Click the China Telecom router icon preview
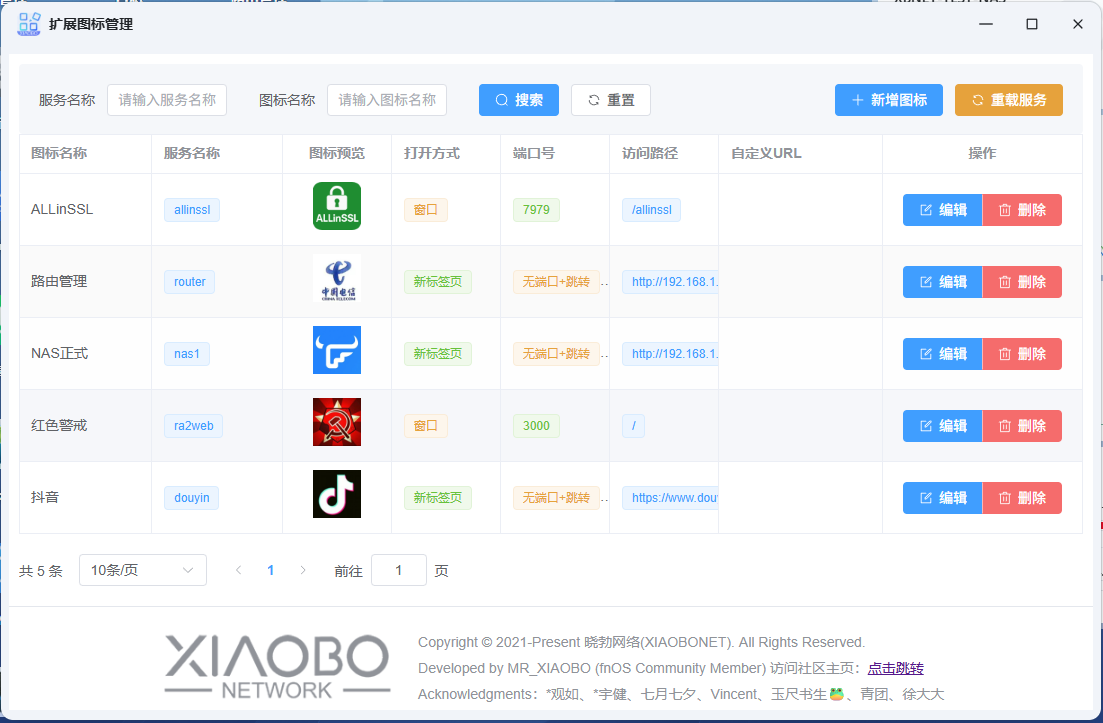This screenshot has width=1103, height=723. click(x=337, y=279)
